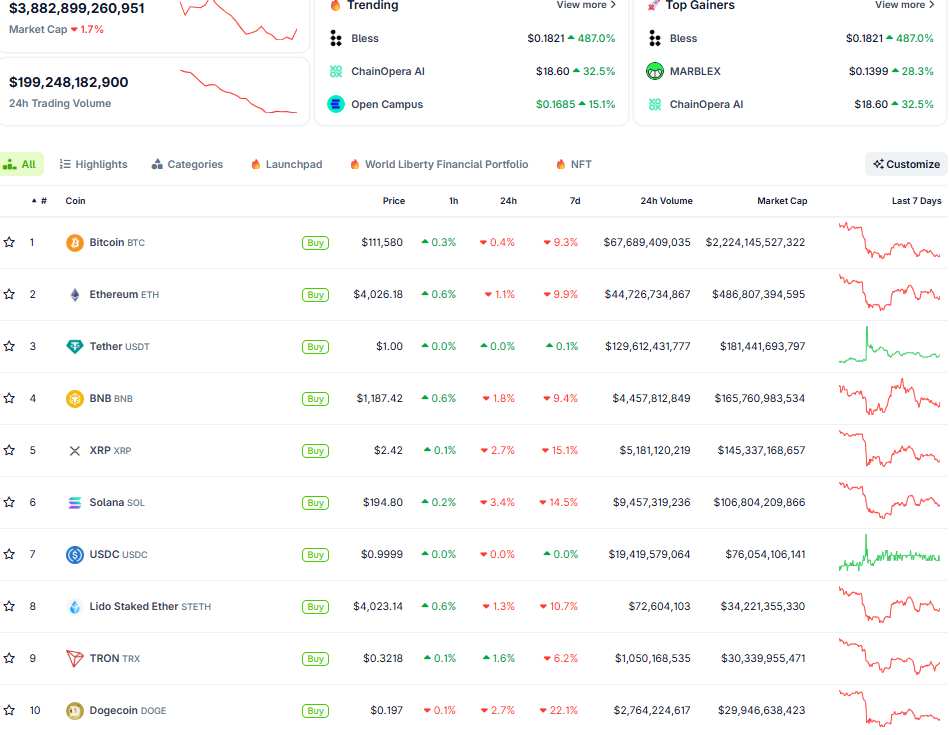
Task: Sort the table by the # column arrow
Action: tap(33, 200)
